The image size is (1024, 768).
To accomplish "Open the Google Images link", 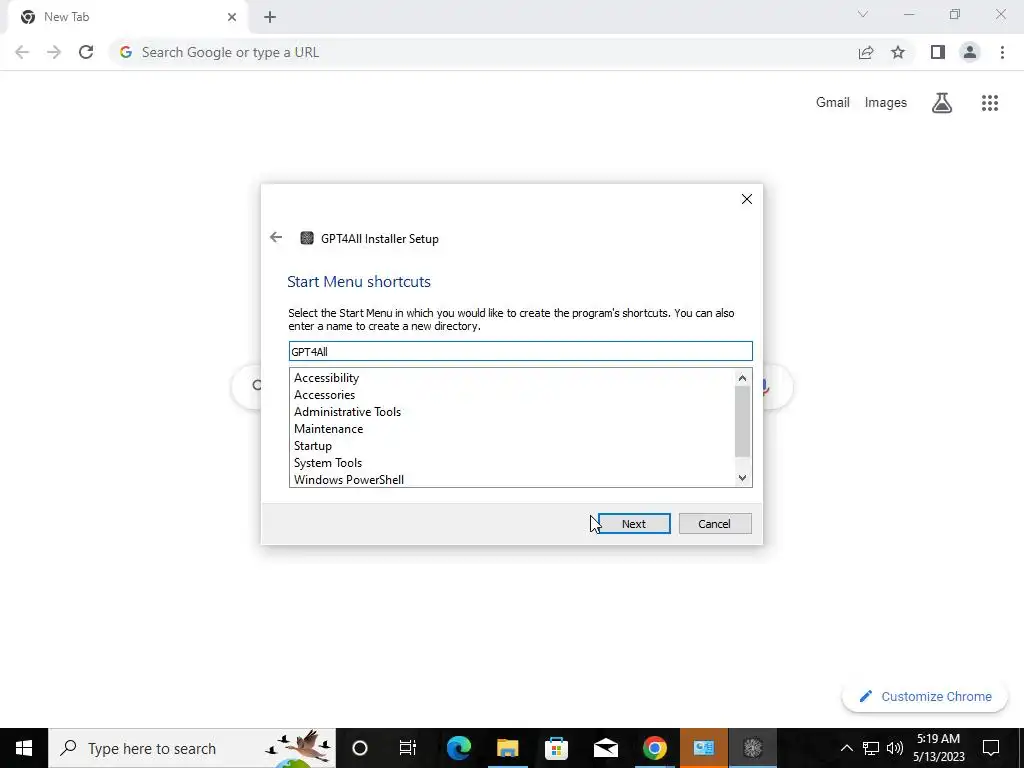I will [x=886, y=103].
